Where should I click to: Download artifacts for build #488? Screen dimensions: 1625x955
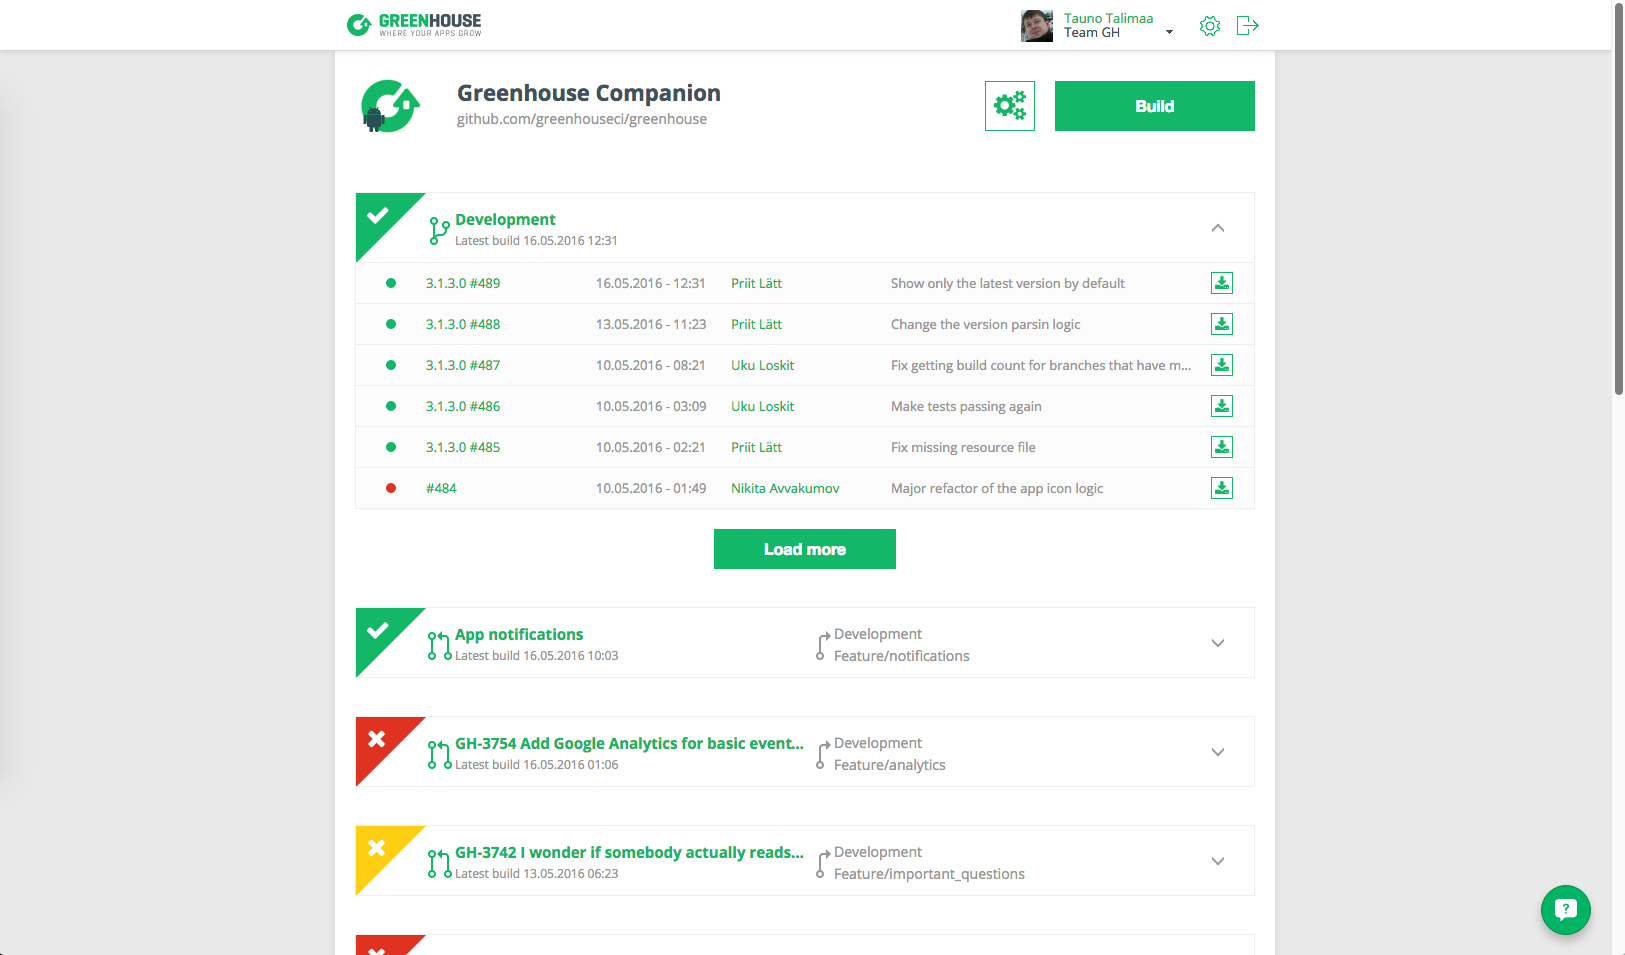1222,324
